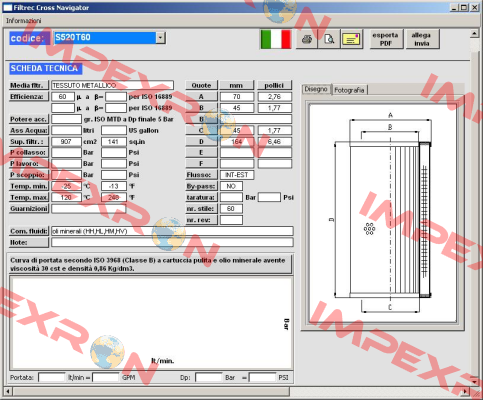
Task: Click the nr. rev button
Action: pos(201,220)
